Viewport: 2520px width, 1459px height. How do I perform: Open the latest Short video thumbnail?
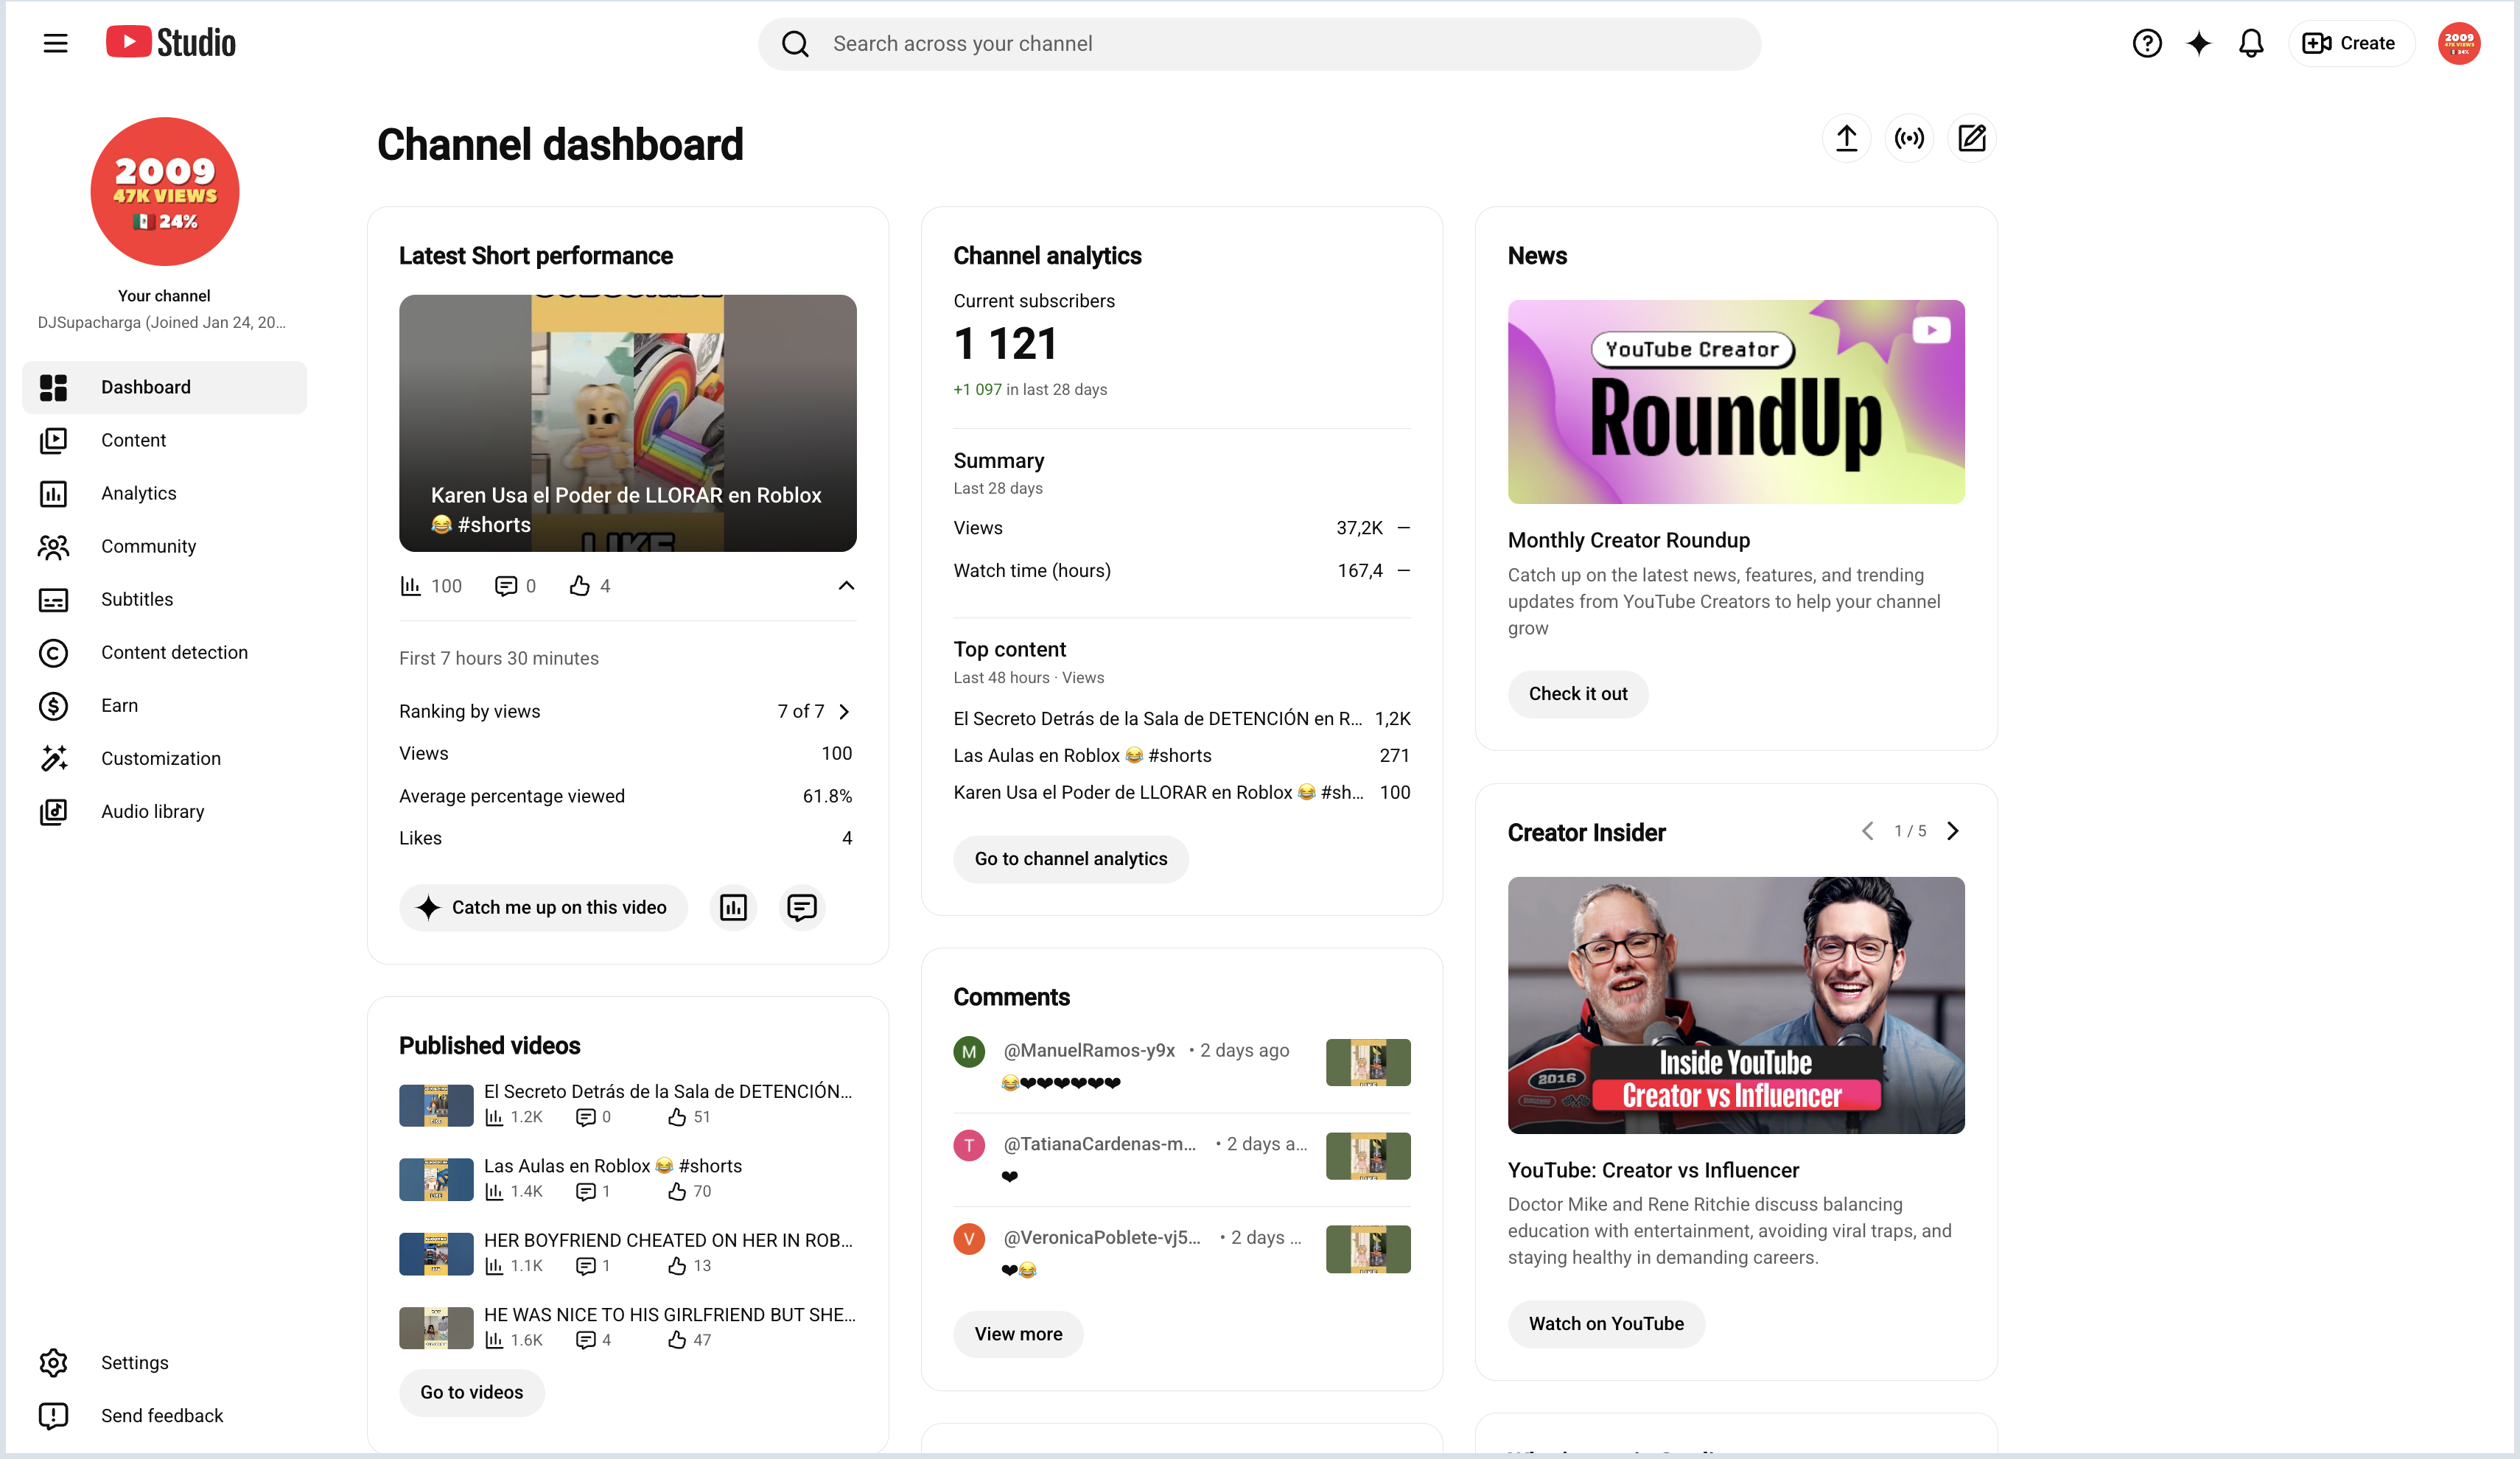pyautogui.click(x=627, y=422)
